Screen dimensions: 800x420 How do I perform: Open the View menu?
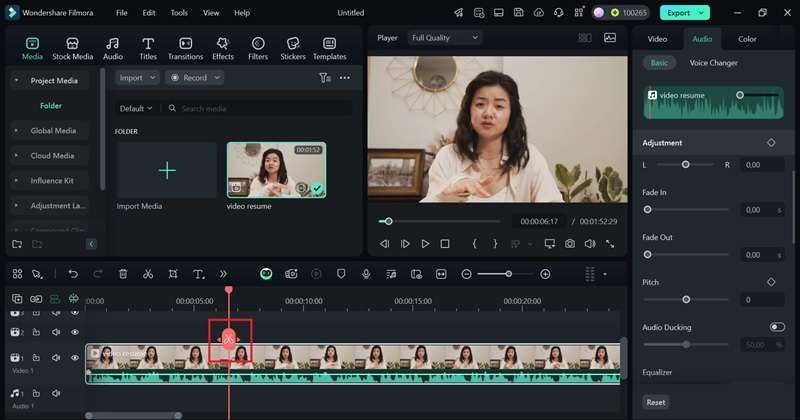(x=211, y=13)
